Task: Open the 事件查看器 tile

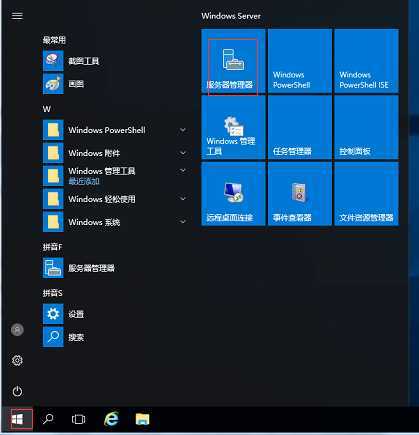Action: pyautogui.click(x=300, y=194)
